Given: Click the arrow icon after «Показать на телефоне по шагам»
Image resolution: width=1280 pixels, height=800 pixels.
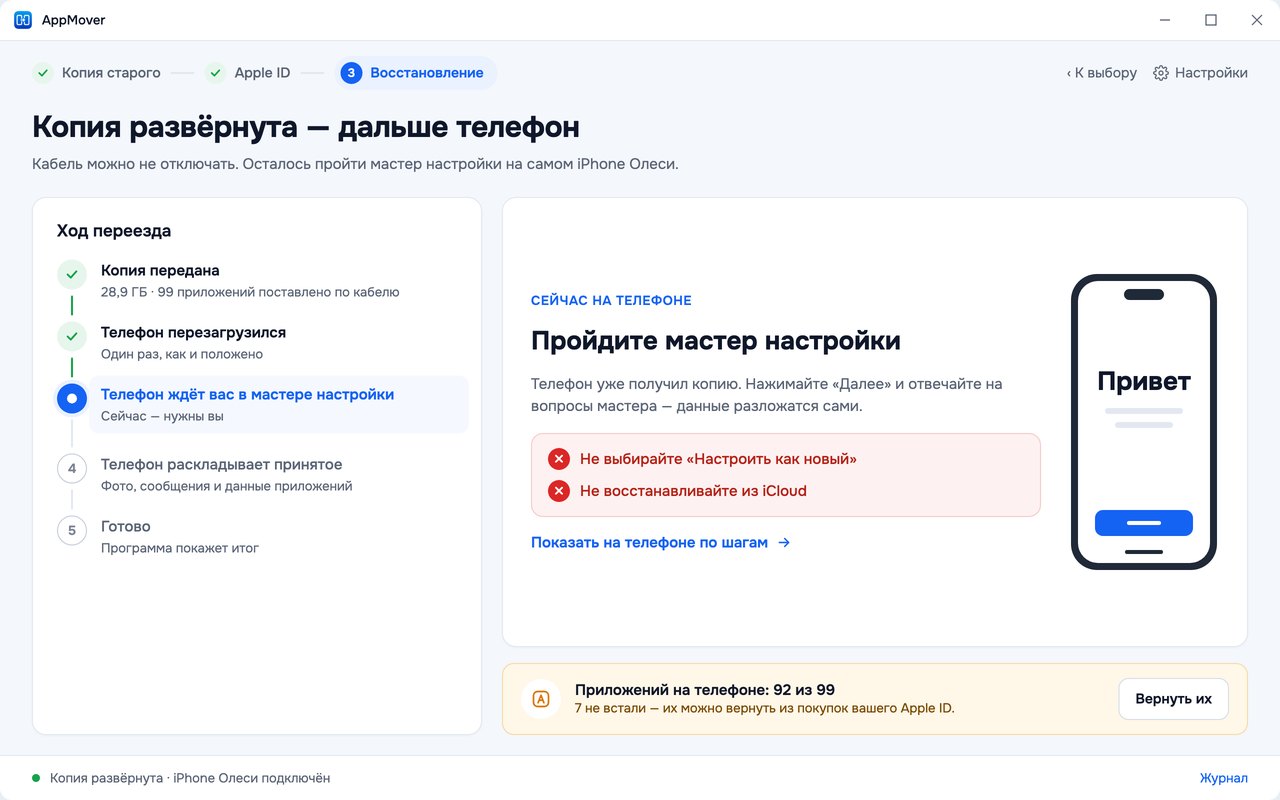Looking at the screenshot, I should coord(784,543).
